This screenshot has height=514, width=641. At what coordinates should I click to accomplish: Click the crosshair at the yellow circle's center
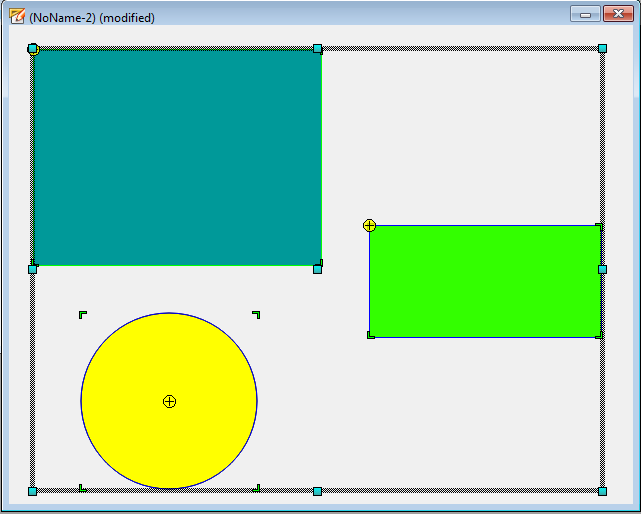tap(169, 401)
